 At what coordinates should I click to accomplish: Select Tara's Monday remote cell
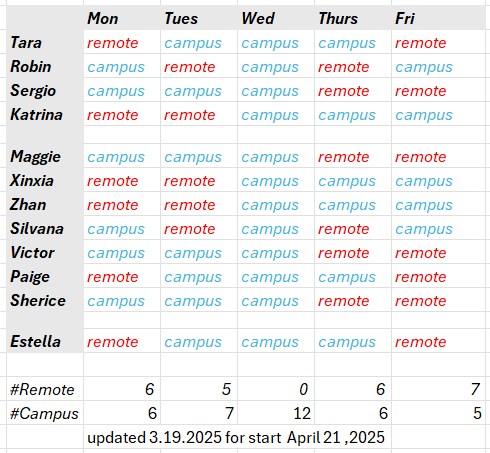click(122, 42)
